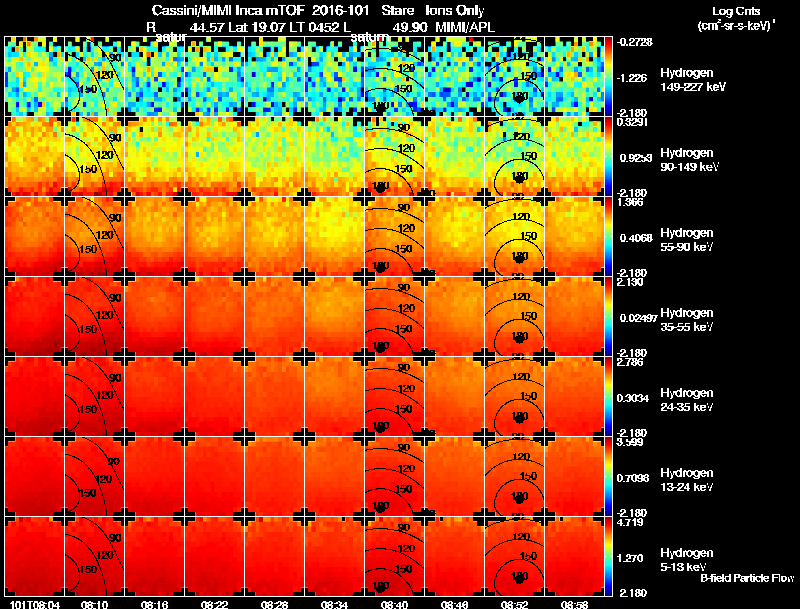Click the 'Hydrogen 149-227 keV' row label
Image resolution: width=800 pixels, height=609 pixels.
pyautogui.click(x=693, y=80)
